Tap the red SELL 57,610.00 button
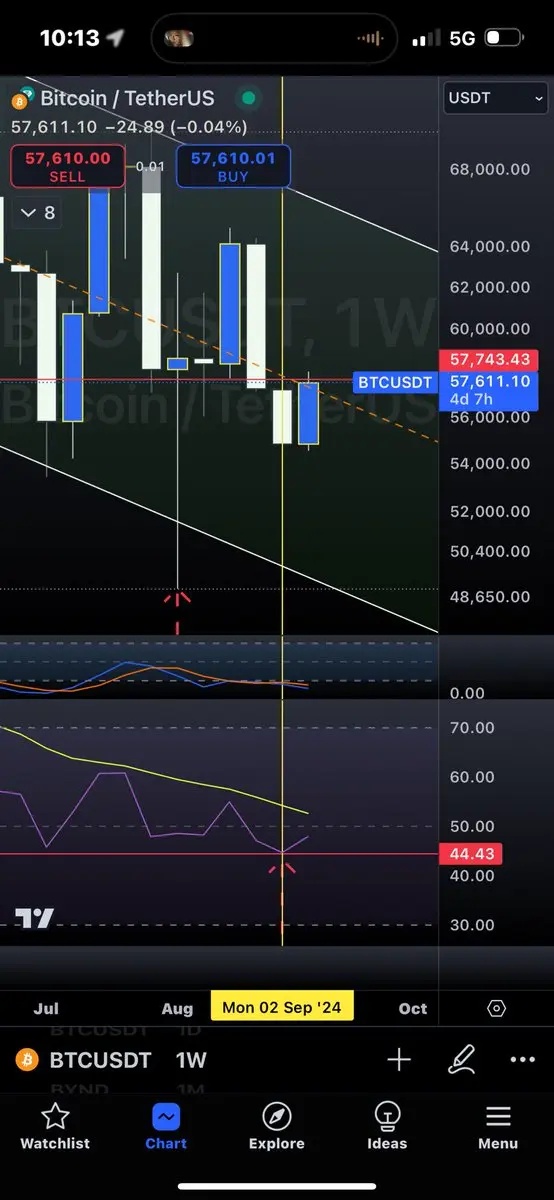 [x=68, y=166]
